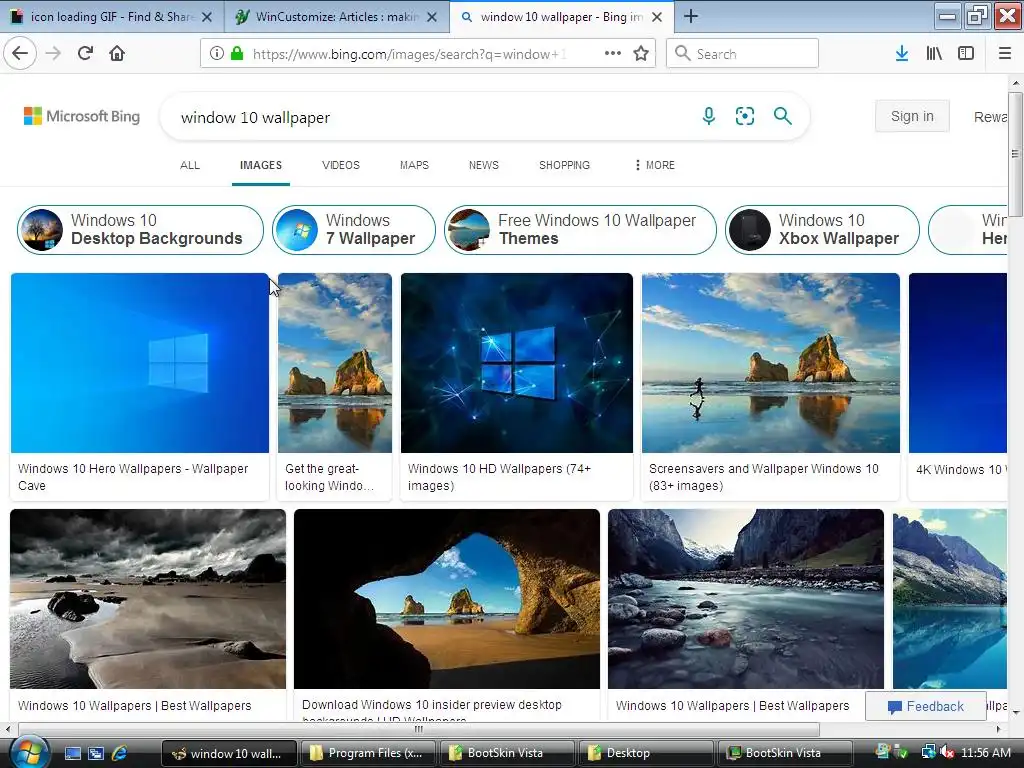Screen dimensions: 1024x768
Task: Select the SHOPPING search category
Action: tap(564, 165)
